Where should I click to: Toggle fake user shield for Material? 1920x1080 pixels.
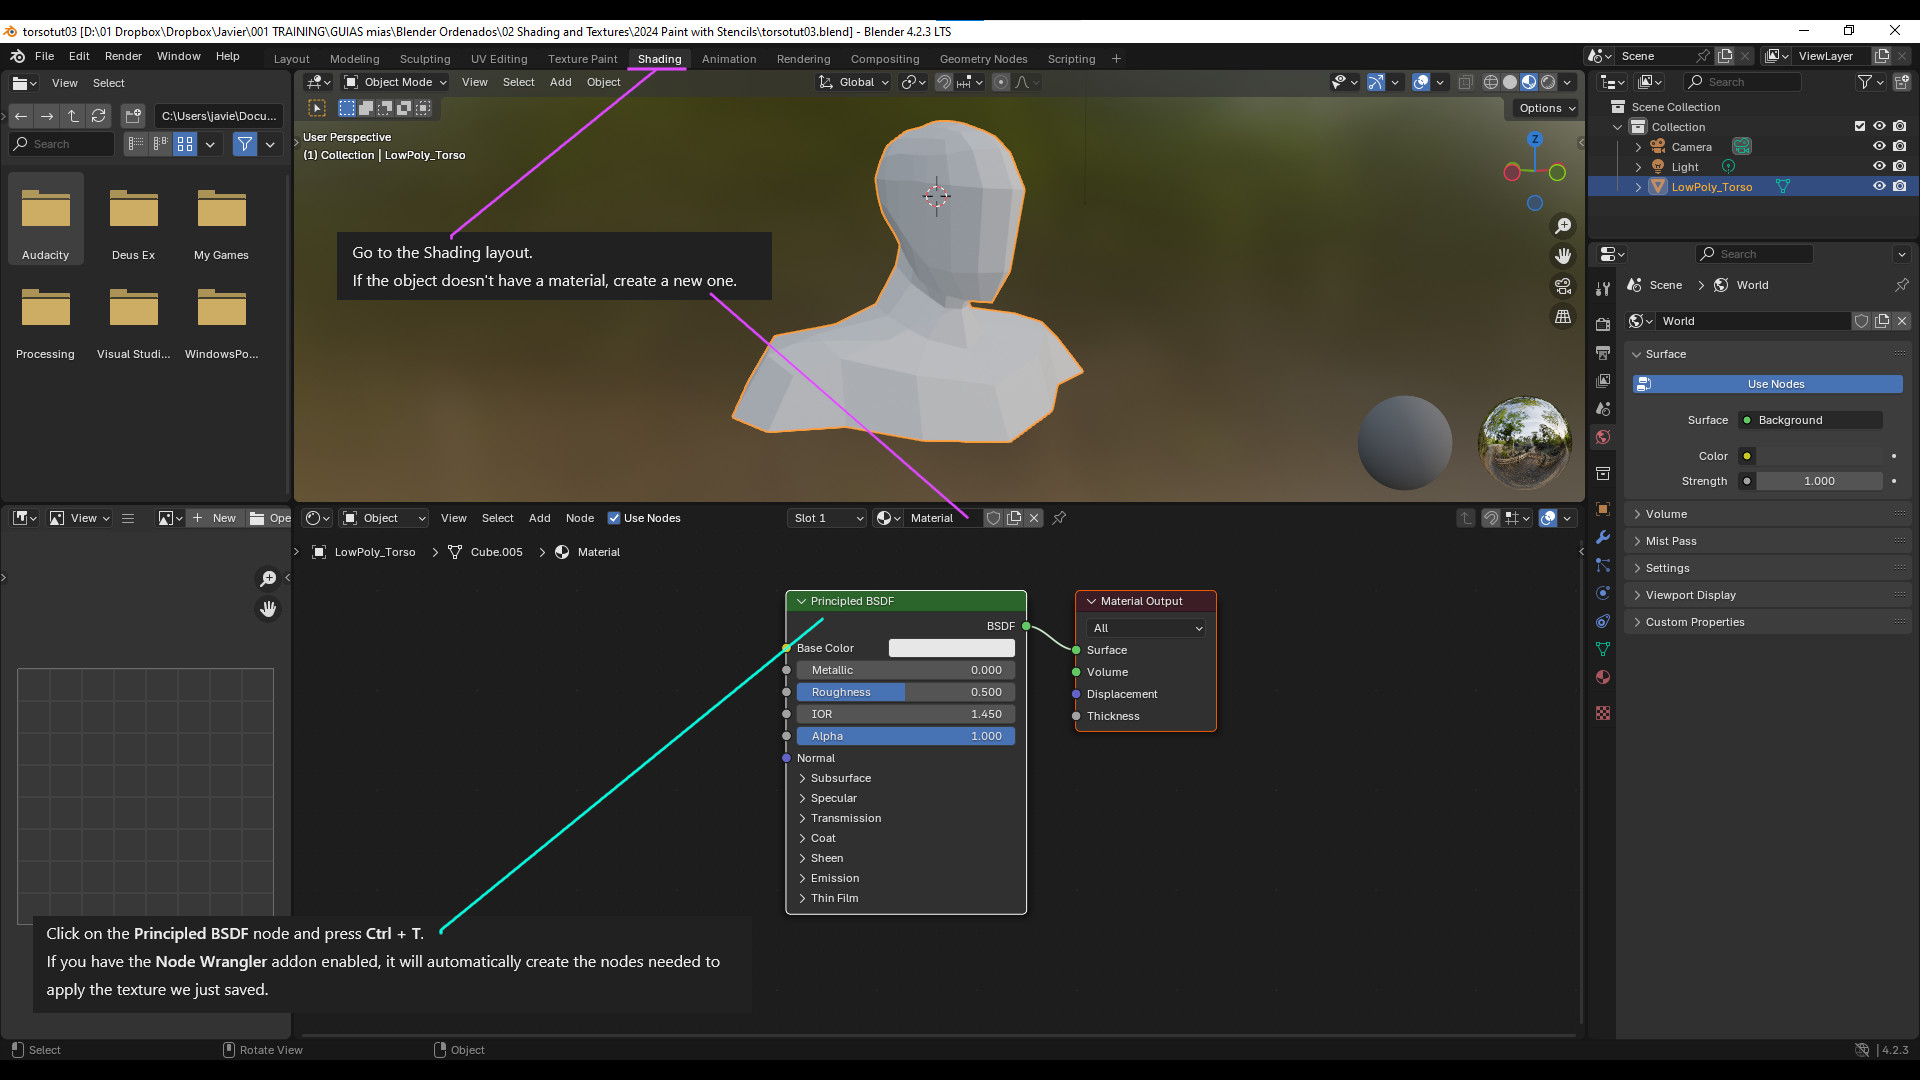pos(993,518)
